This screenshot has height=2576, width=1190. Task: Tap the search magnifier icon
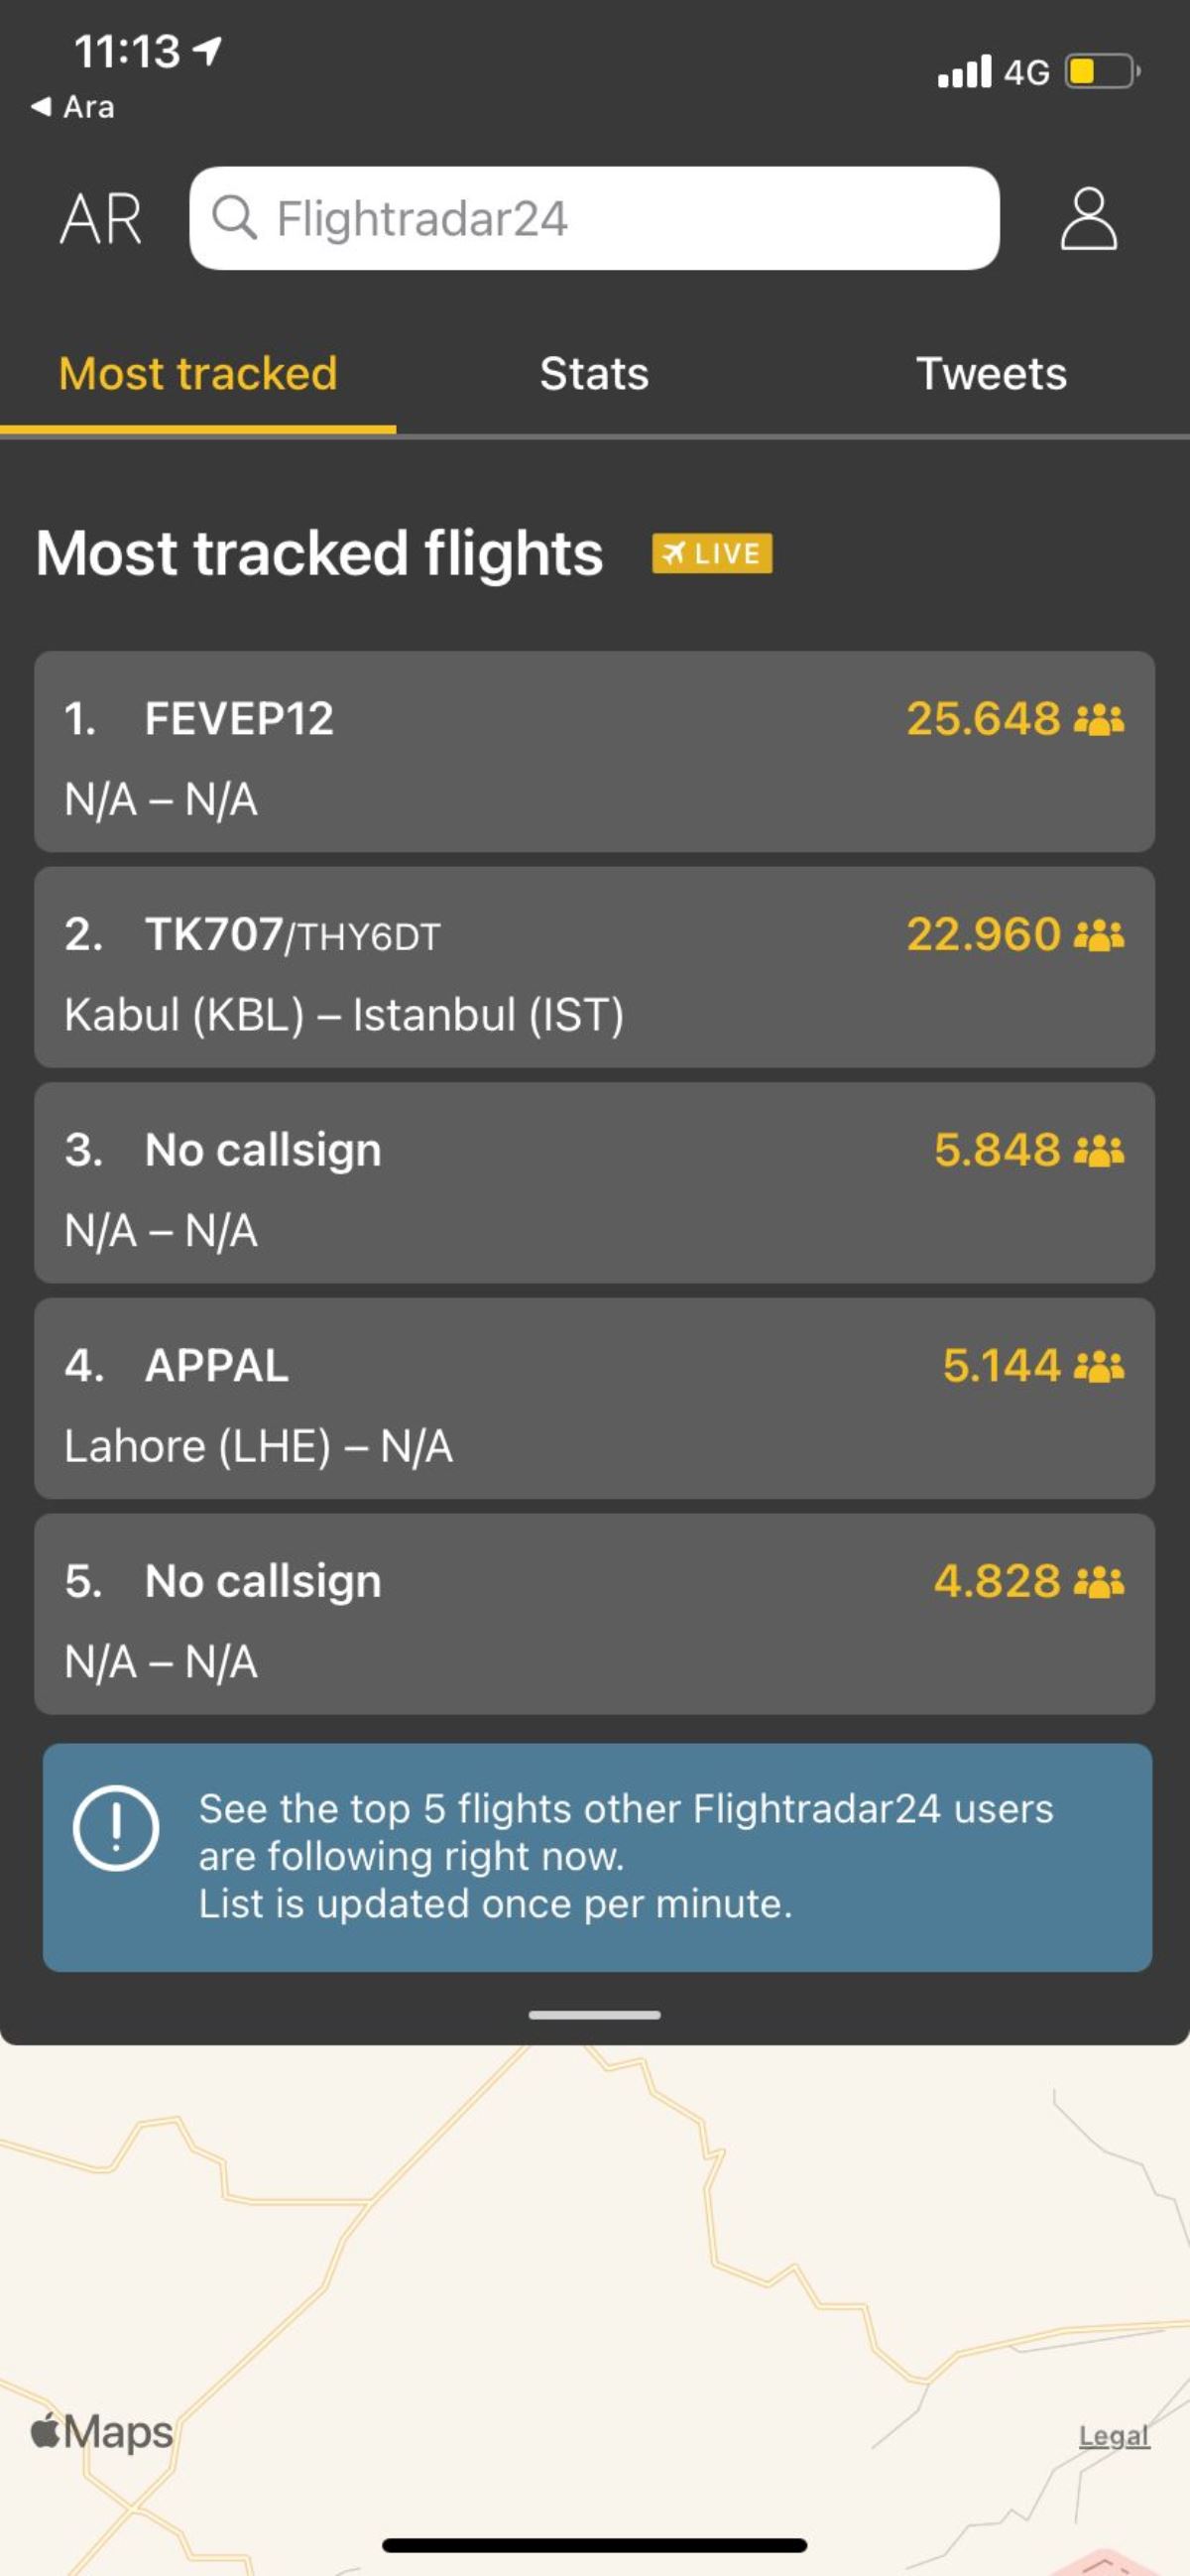click(x=235, y=217)
